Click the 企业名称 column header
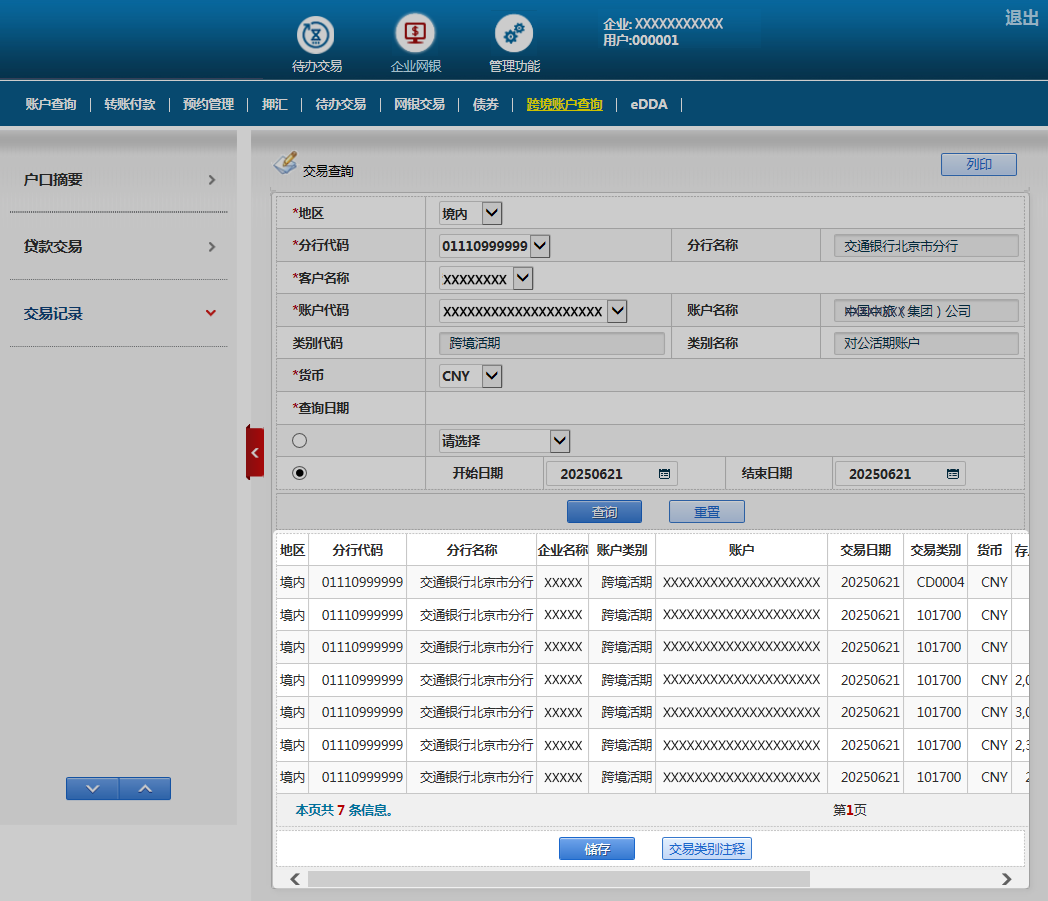The width and height of the screenshot is (1048, 901). coord(563,550)
